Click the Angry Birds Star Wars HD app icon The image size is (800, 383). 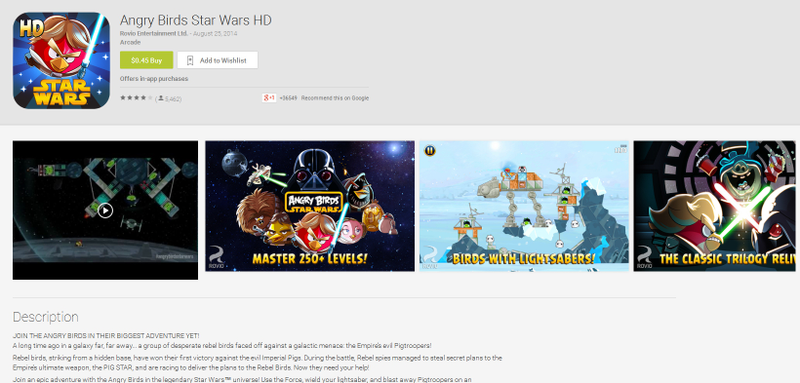61,60
